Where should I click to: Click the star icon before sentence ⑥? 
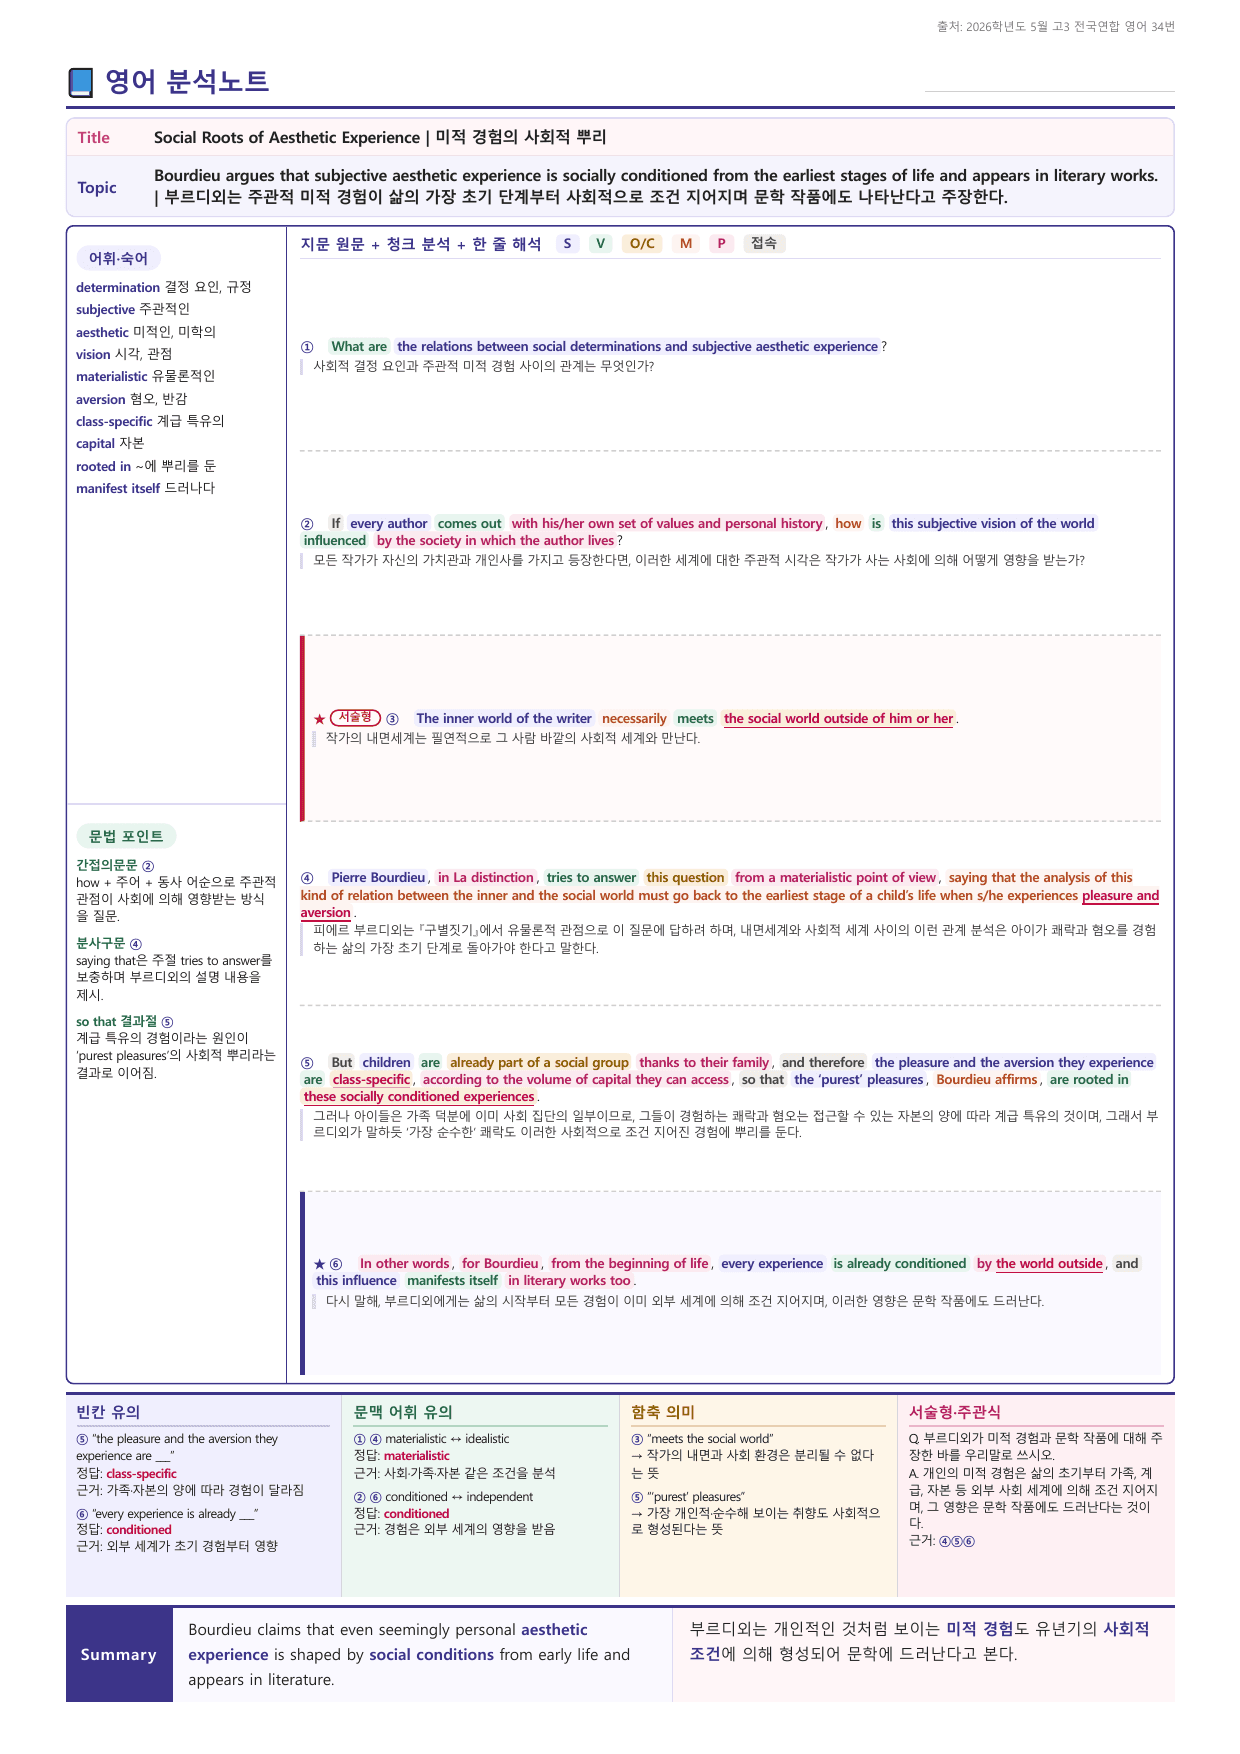click(319, 1264)
